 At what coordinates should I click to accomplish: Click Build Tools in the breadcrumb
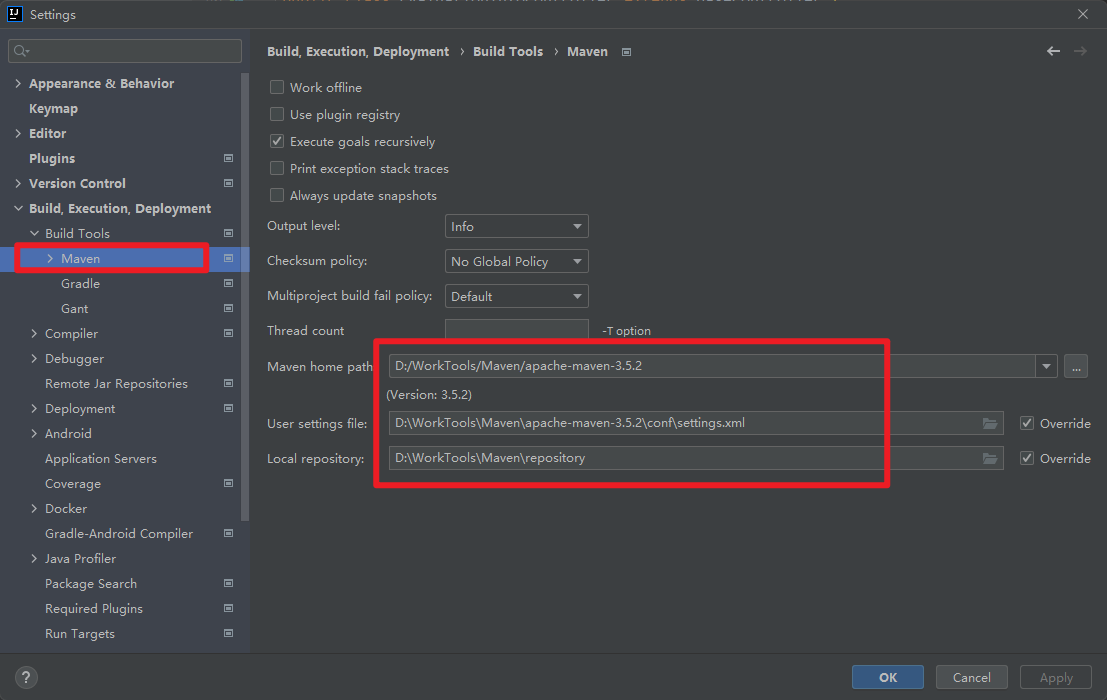508,52
